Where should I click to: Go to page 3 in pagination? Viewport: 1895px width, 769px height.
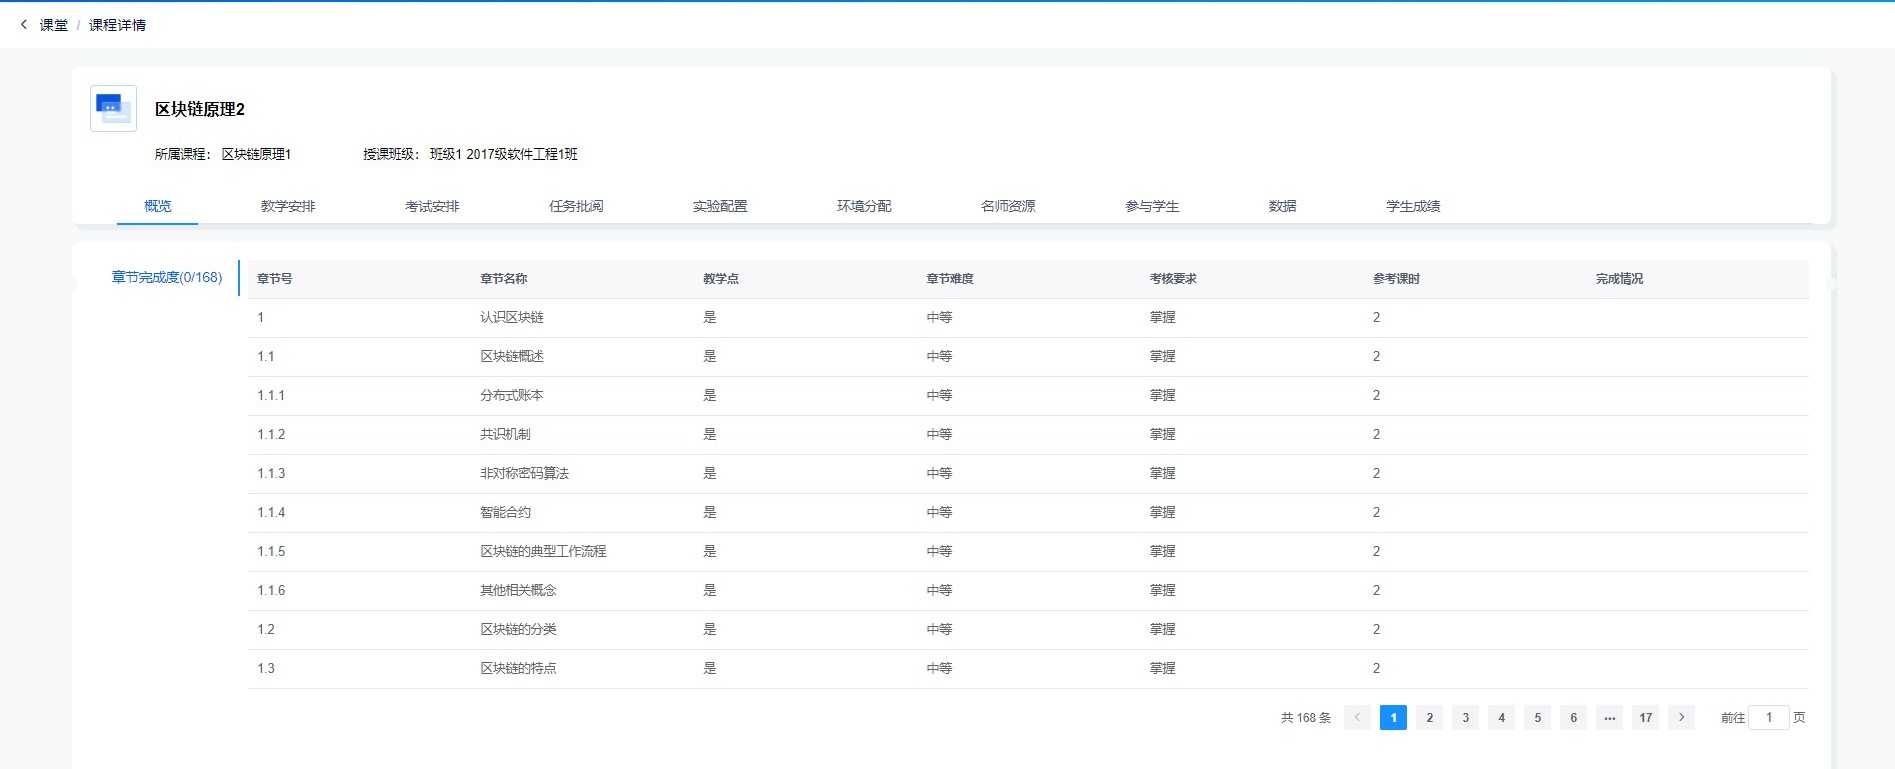tap(1465, 717)
